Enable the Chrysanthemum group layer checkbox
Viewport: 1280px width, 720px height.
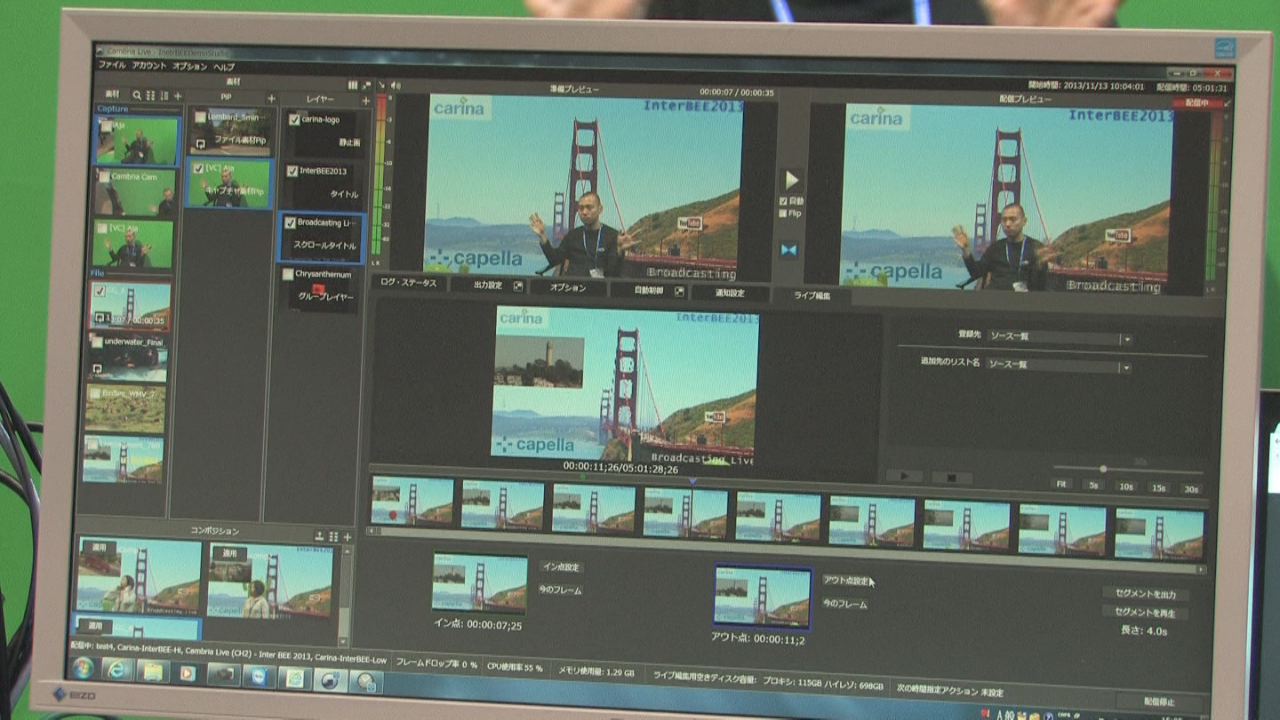point(288,273)
